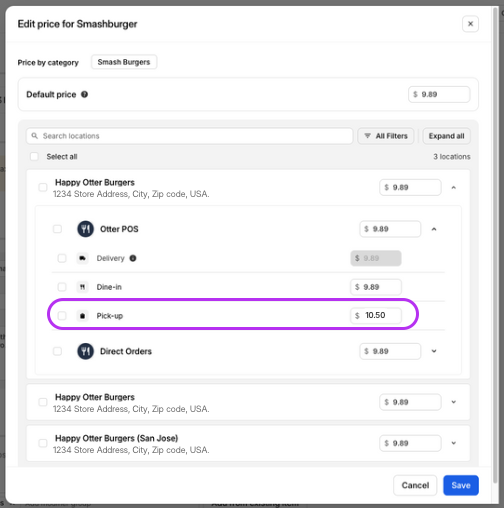Click Expand all button
This screenshot has width=504, height=508.
pyautogui.click(x=446, y=136)
